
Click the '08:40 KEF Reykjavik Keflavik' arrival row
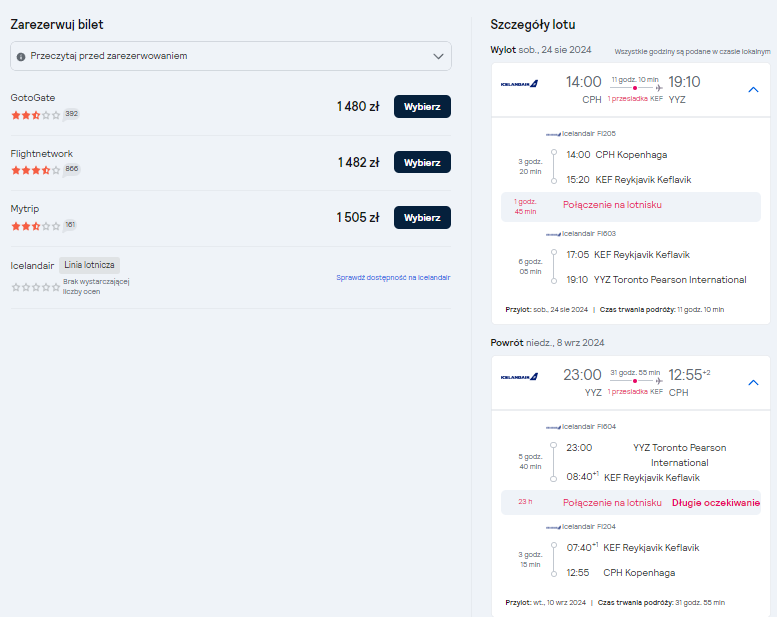pyautogui.click(x=633, y=477)
